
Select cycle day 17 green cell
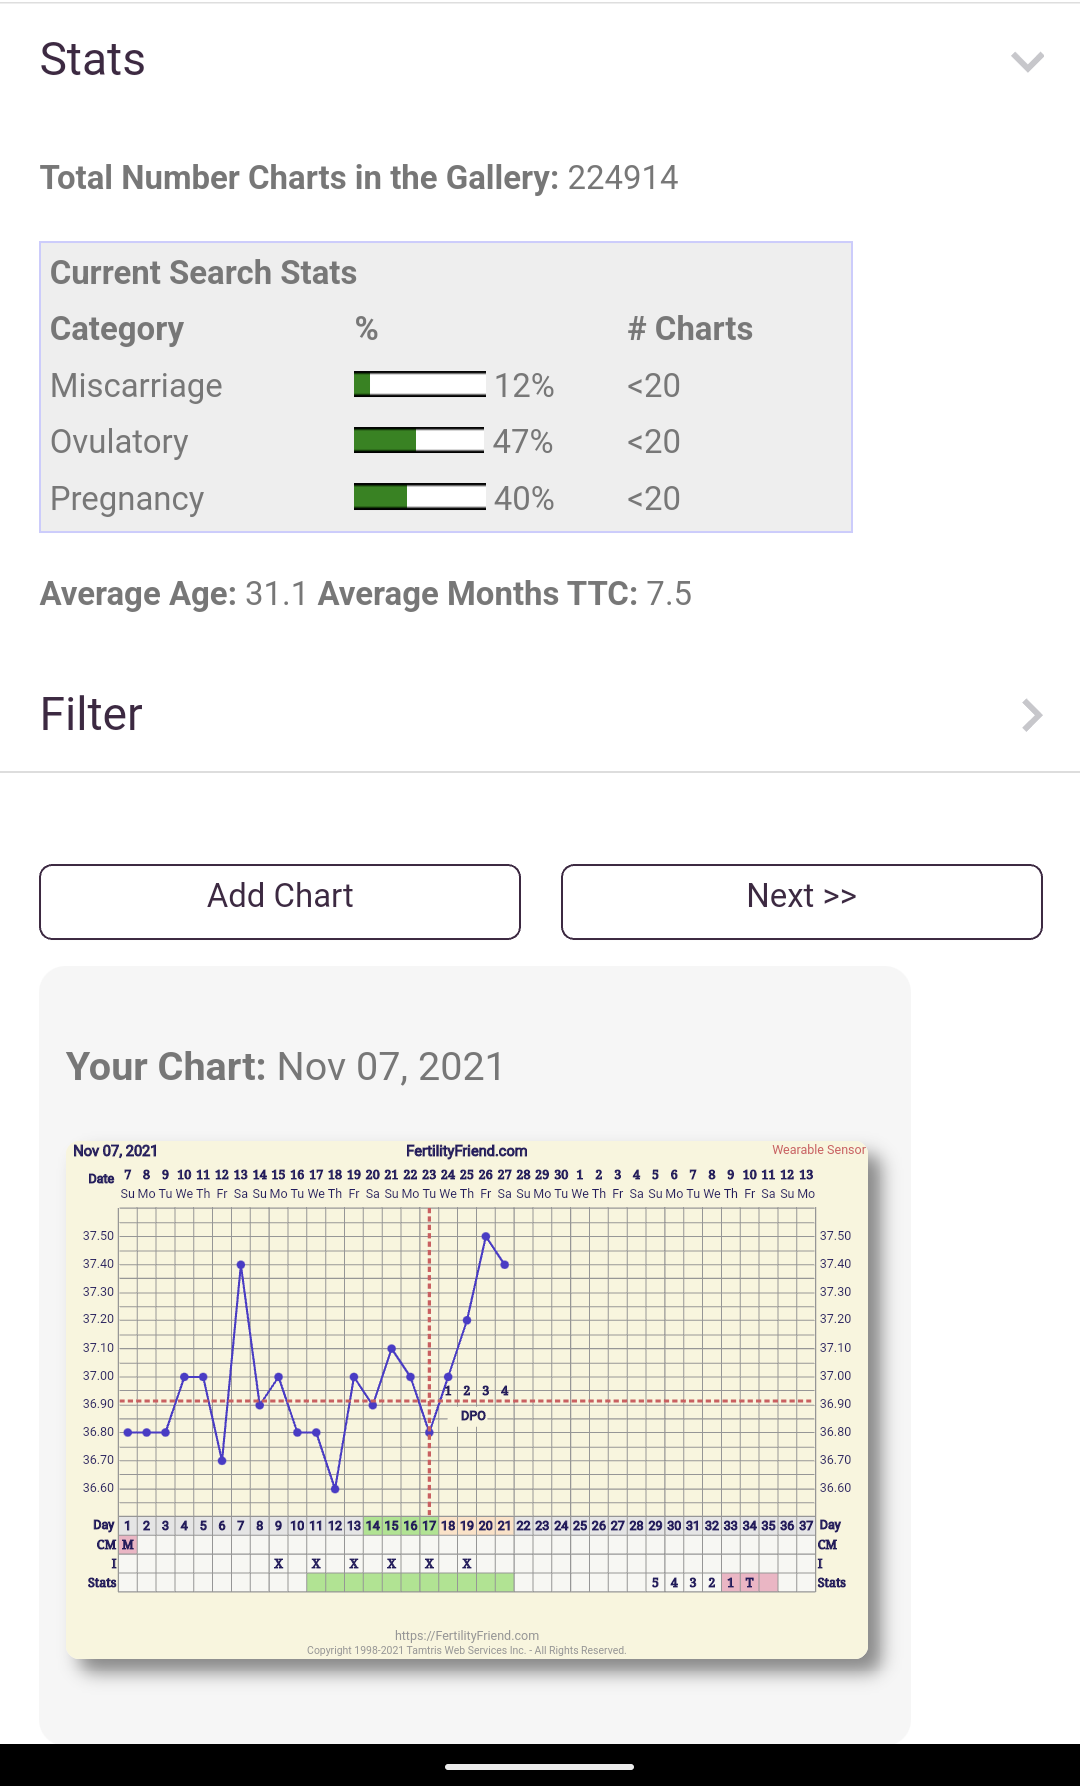click(429, 1526)
